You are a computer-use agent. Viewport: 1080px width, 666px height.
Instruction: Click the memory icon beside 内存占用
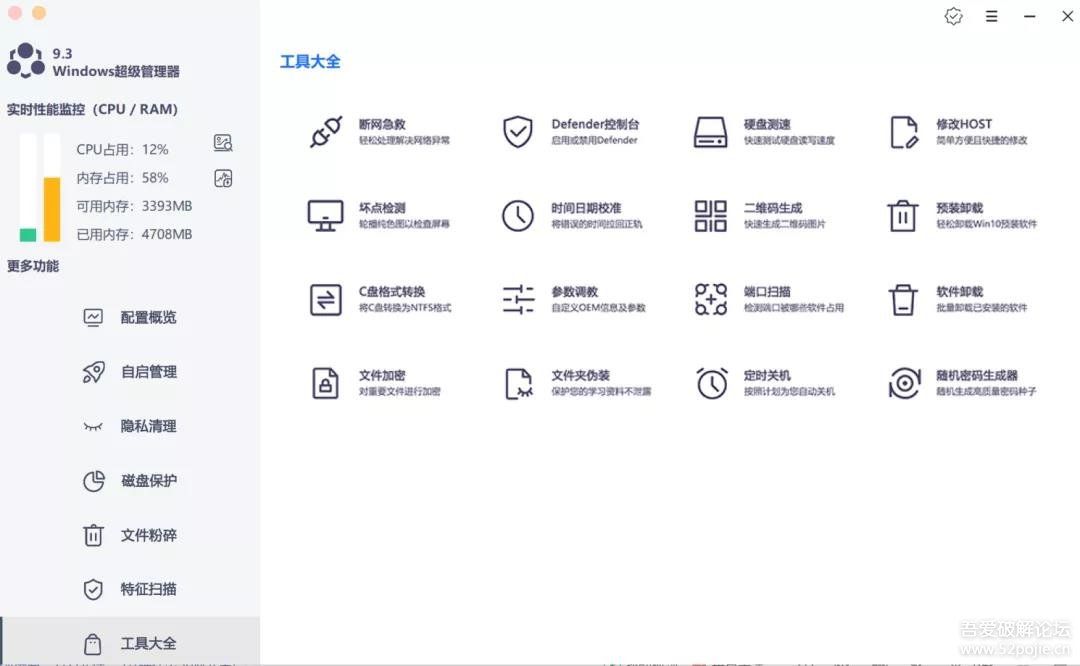click(223, 179)
